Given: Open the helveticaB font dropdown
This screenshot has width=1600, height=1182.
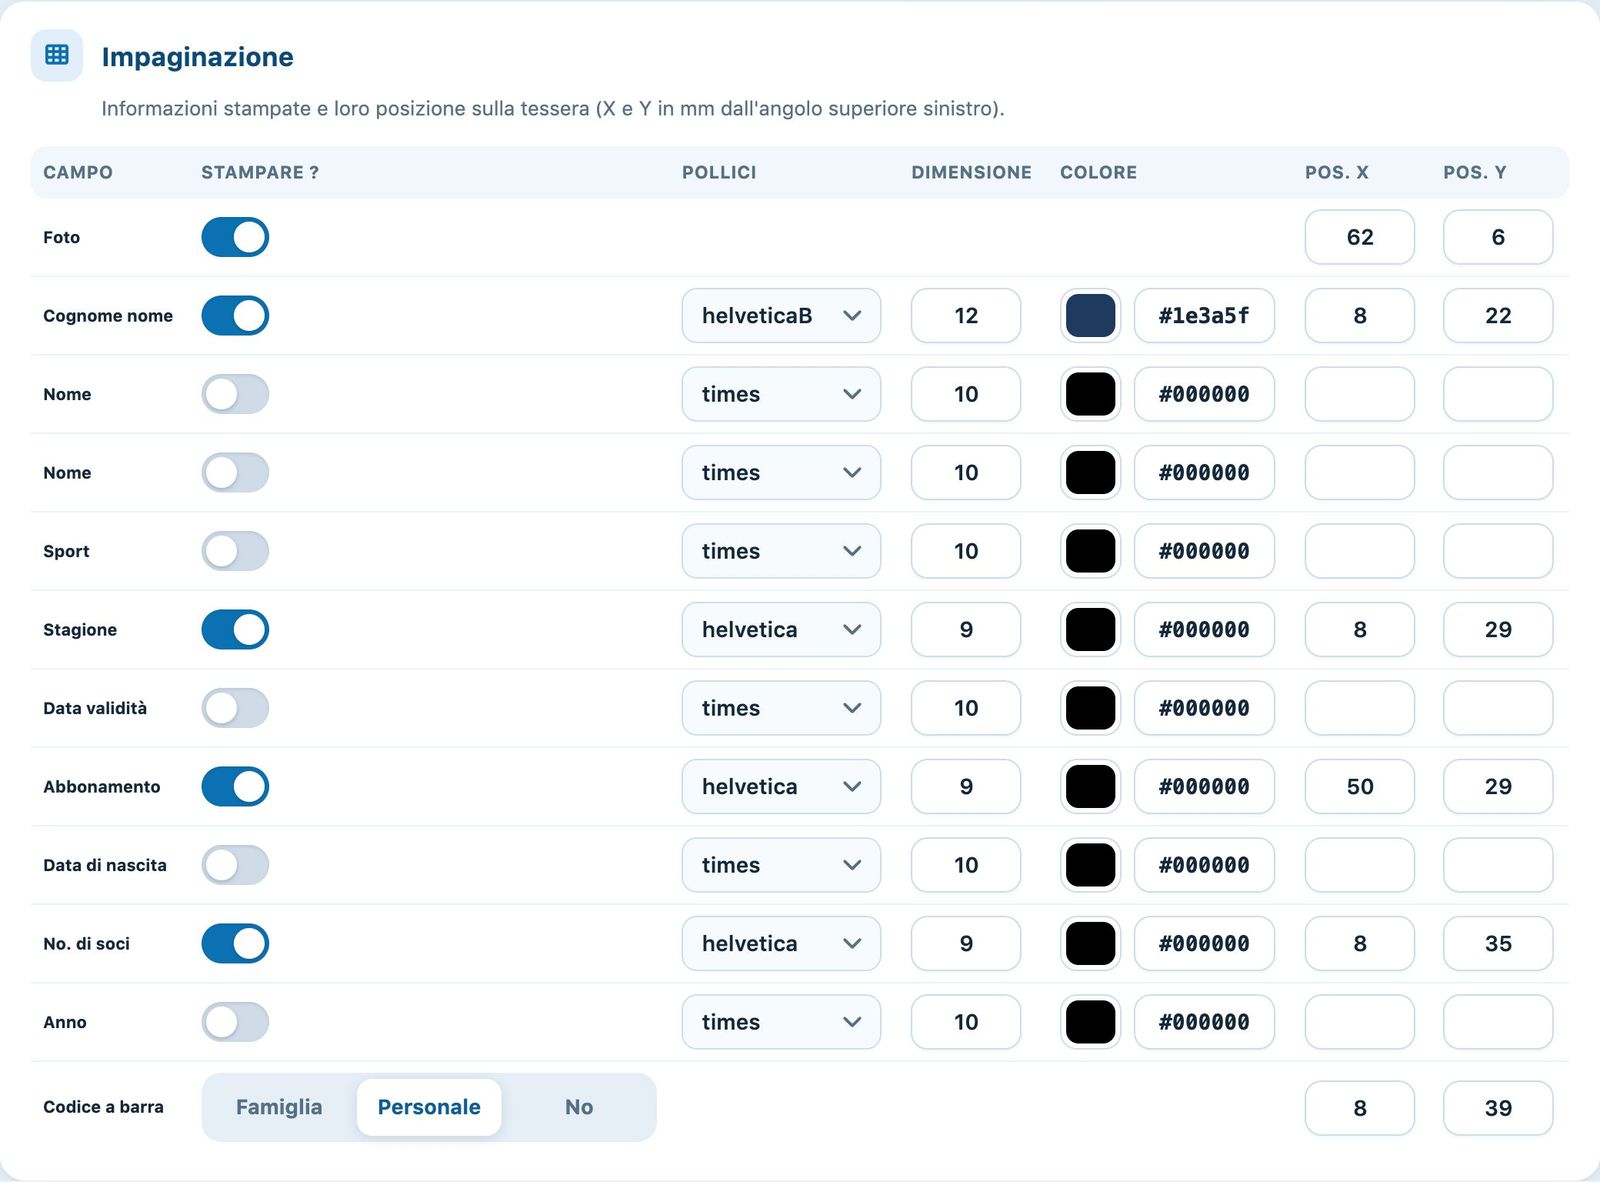Looking at the screenshot, I should pyautogui.click(x=781, y=315).
